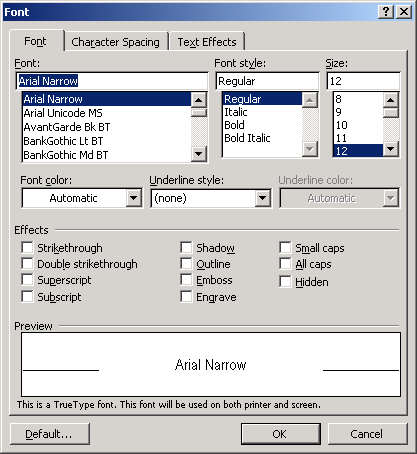Click font list scroll down arrow
417x454 pixels.
pos(199,154)
